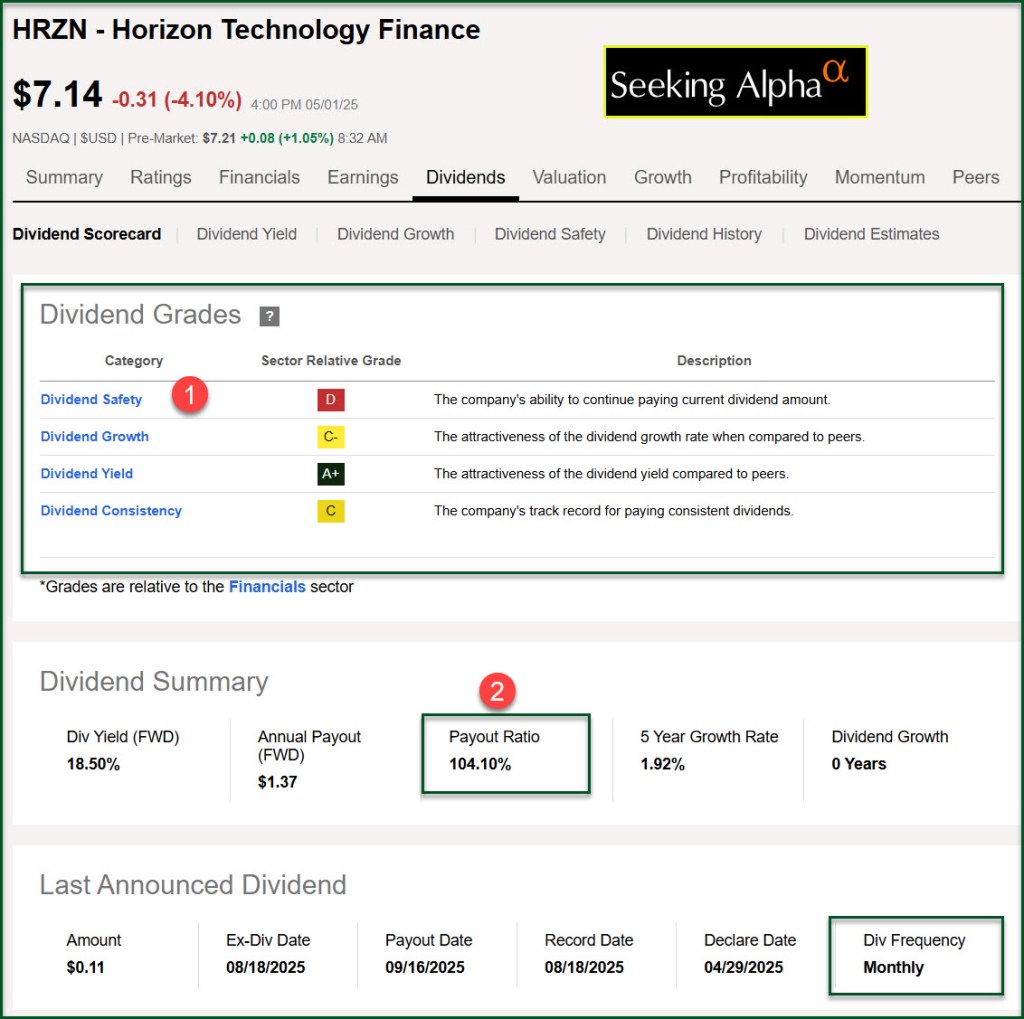Follow the Financials sector link
Viewport: 1024px width, 1019px height.
pyautogui.click(x=267, y=587)
